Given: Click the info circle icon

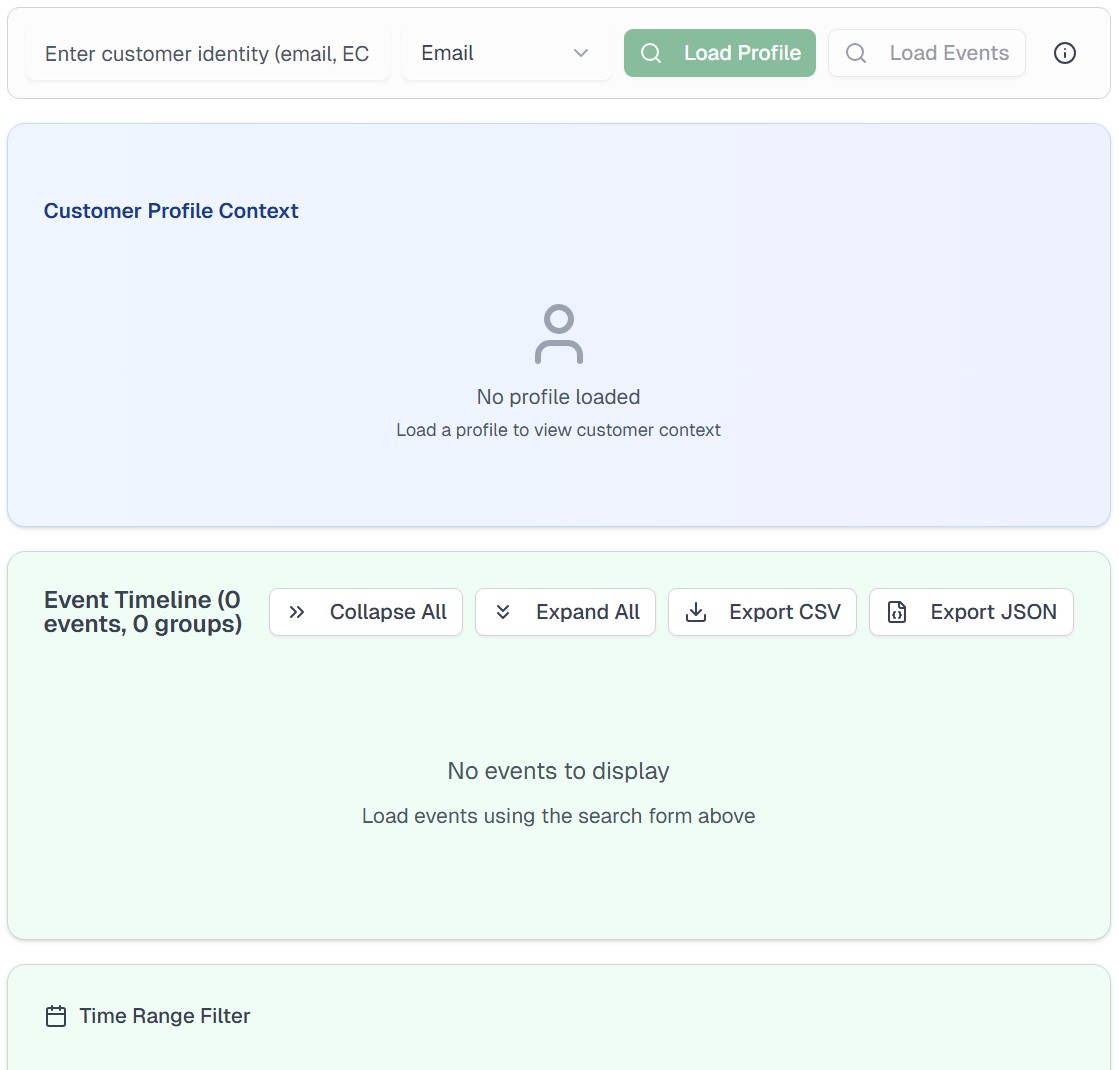Looking at the screenshot, I should (x=1065, y=53).
